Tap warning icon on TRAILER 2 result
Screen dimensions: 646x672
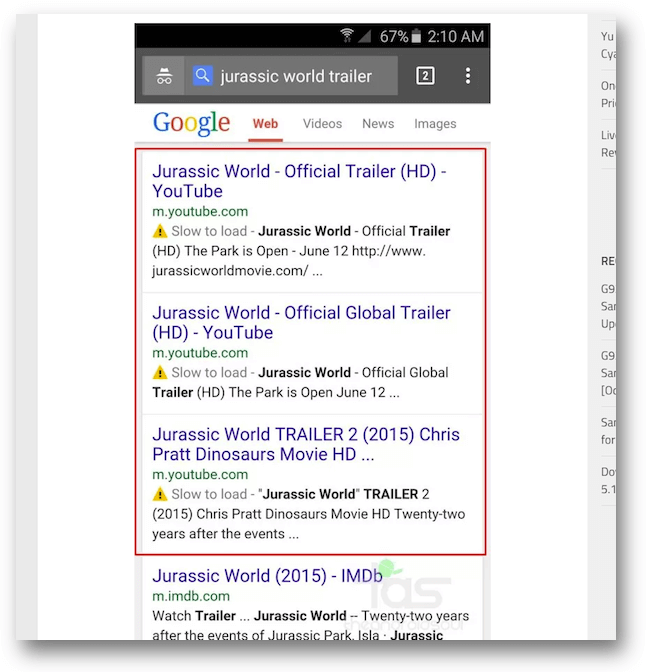[159, 494]
